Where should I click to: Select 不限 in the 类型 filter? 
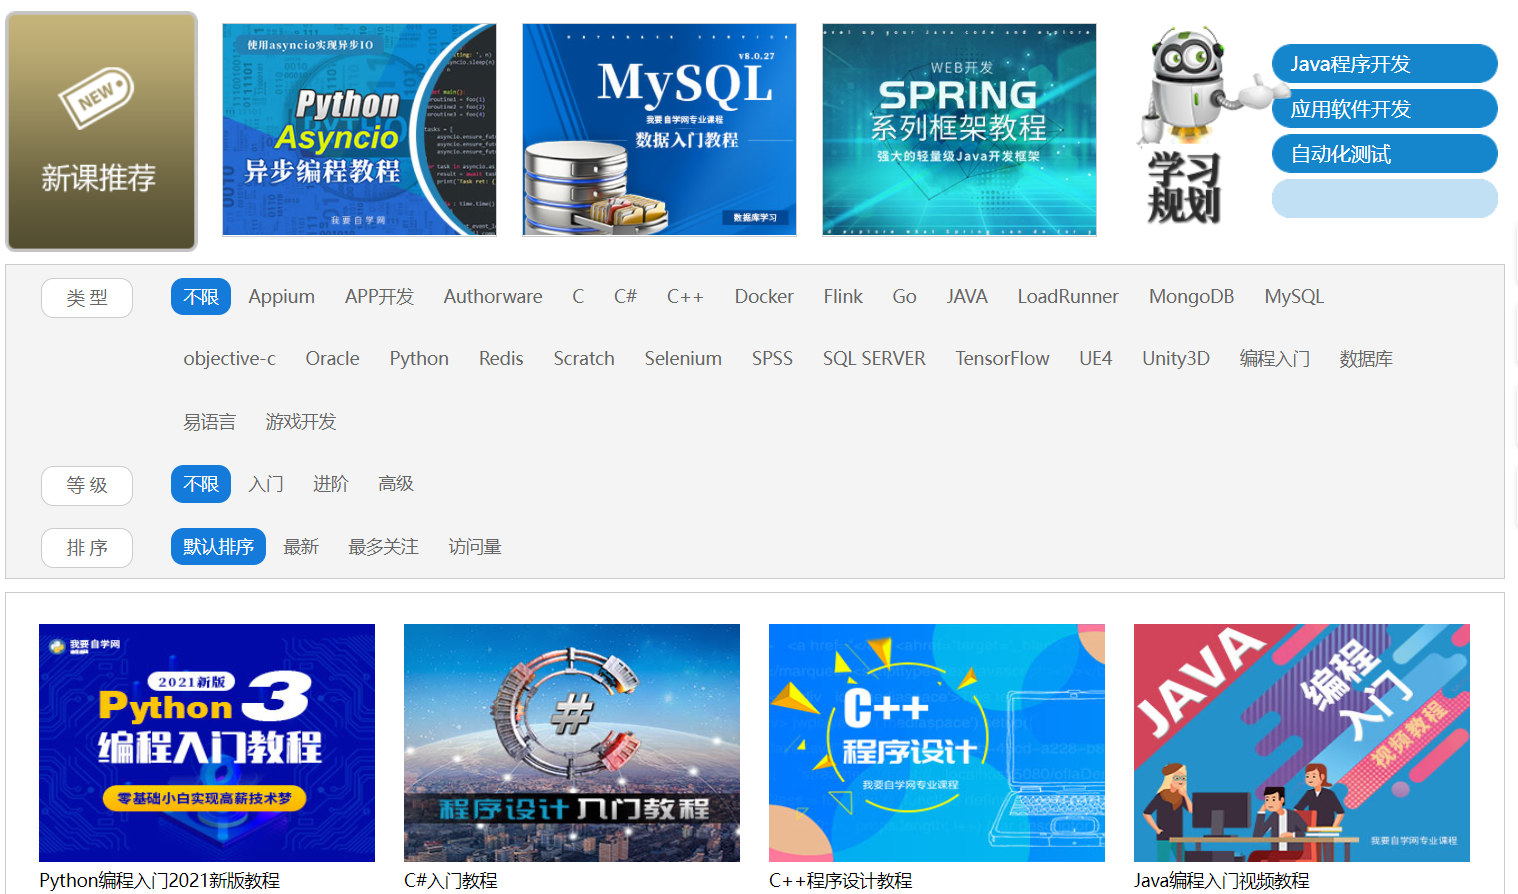(x=201, y=297)
